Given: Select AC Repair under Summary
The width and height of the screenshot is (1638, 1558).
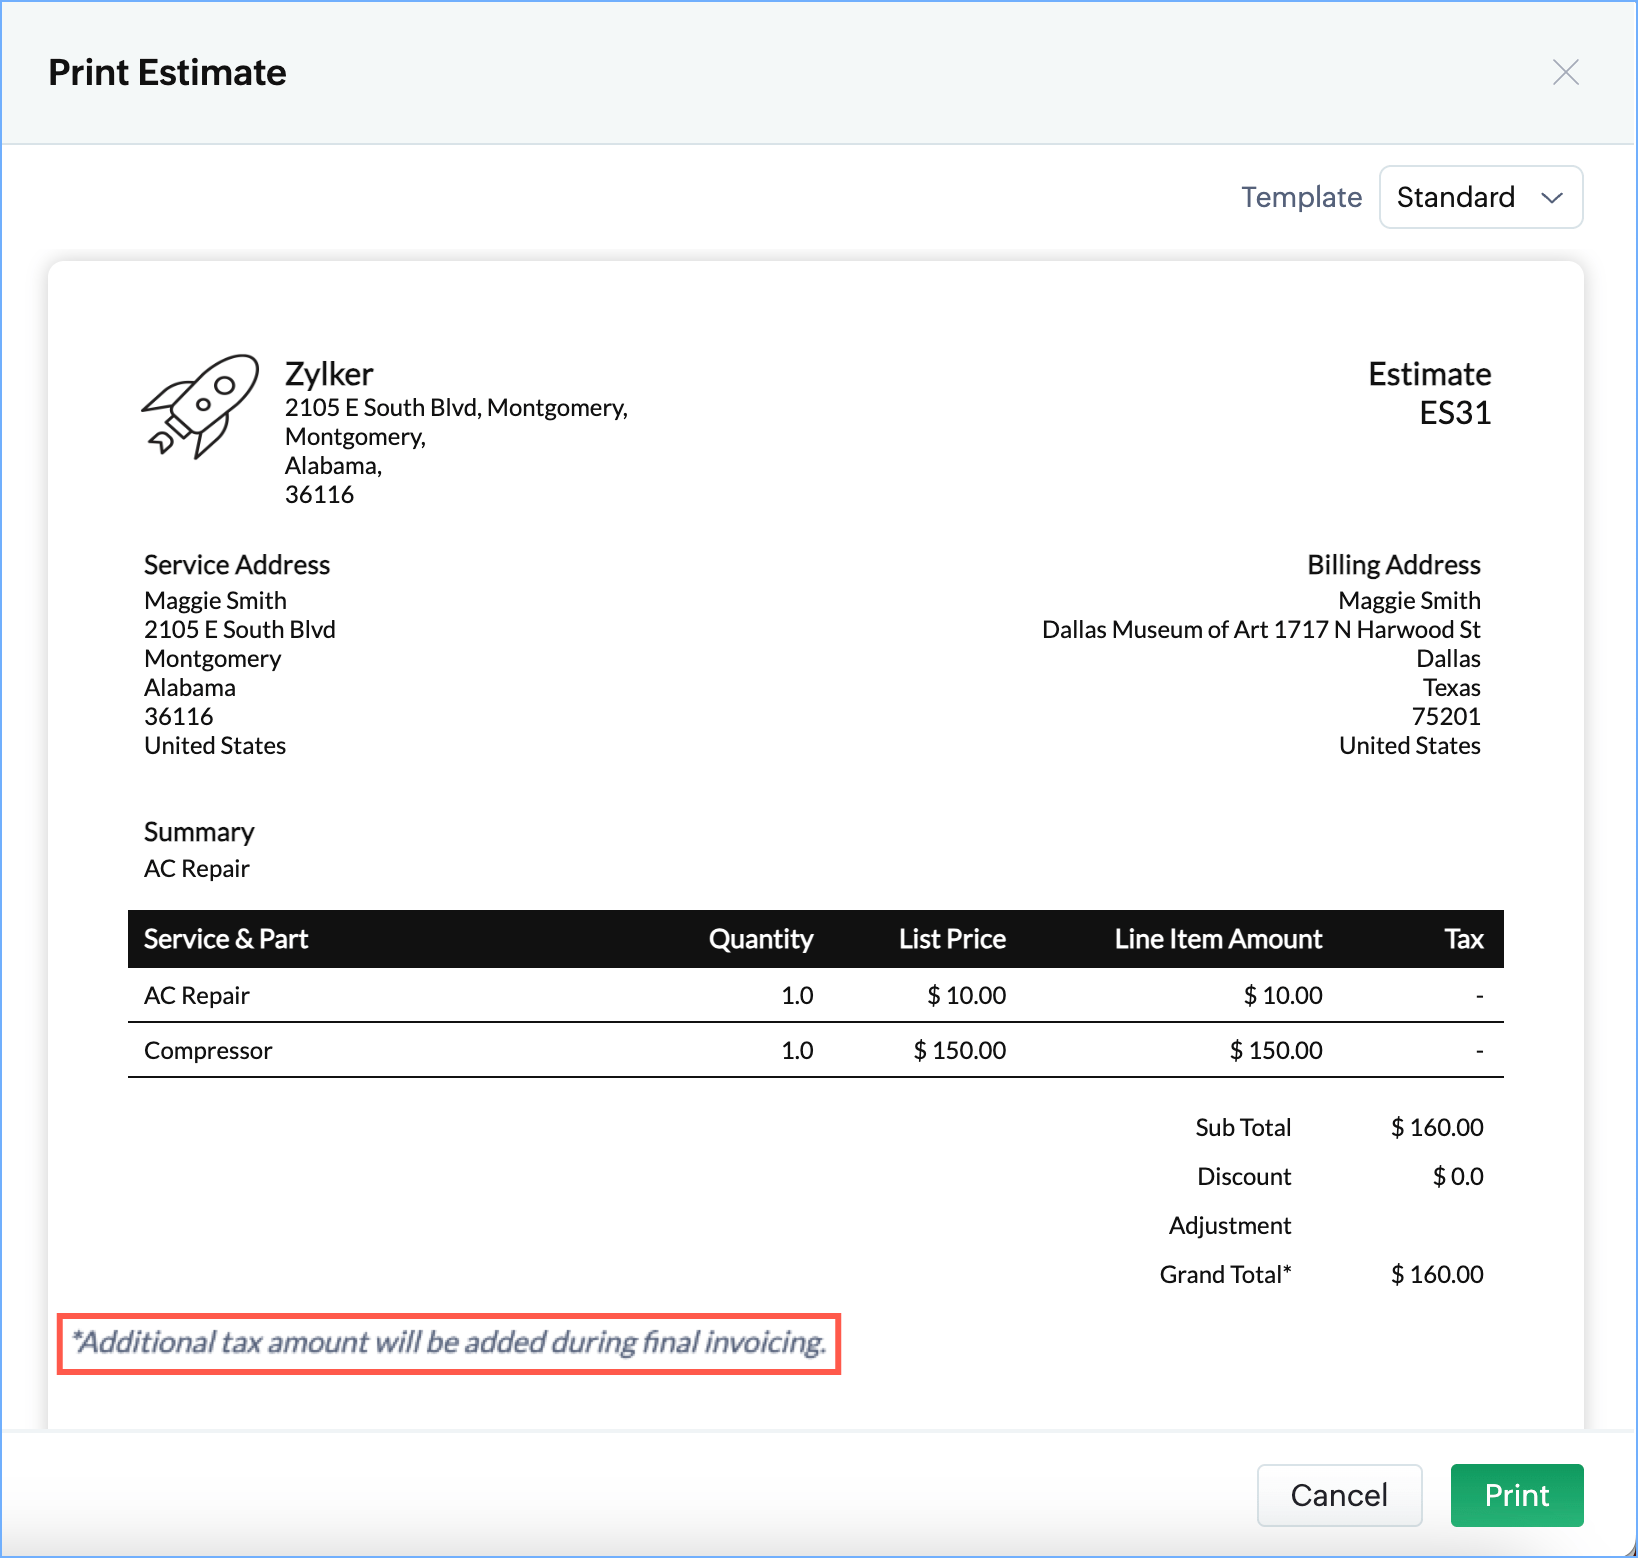Looking at the screenshot, I should (x=197, y=868).
